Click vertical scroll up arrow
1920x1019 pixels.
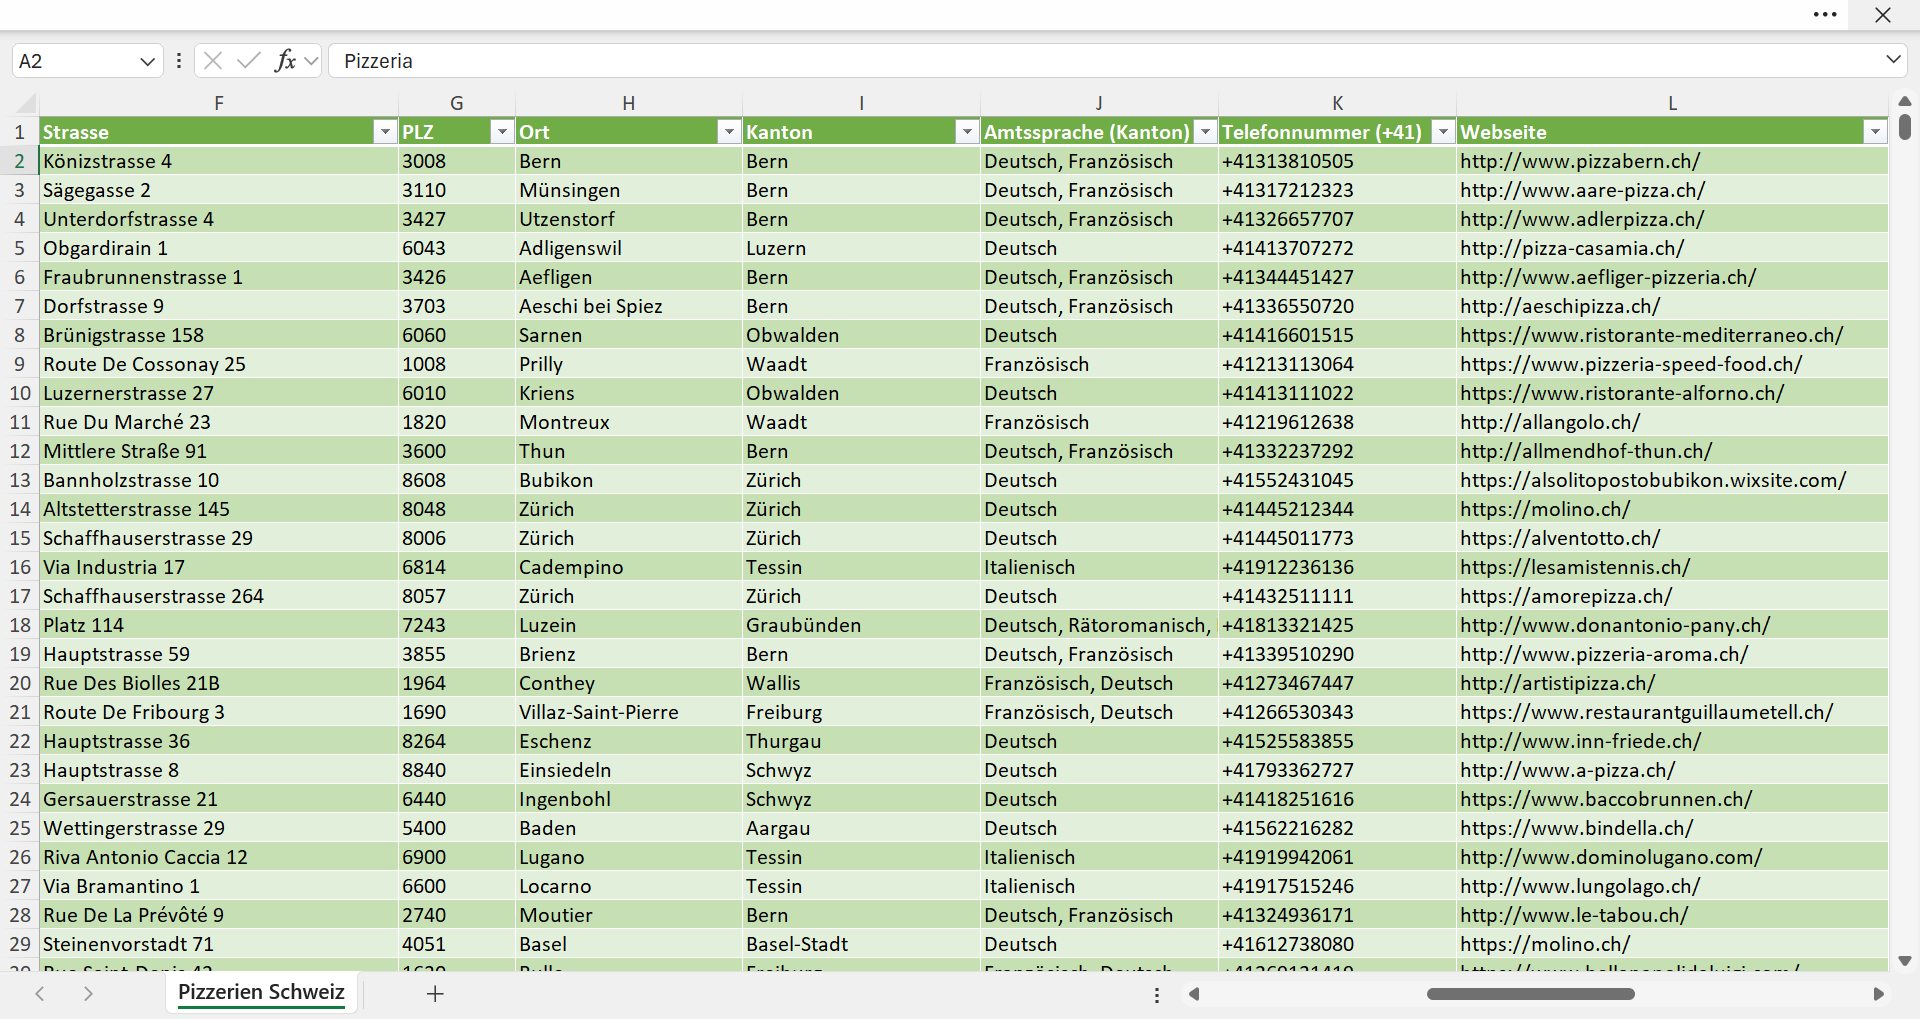click(x=1904, y=101)
